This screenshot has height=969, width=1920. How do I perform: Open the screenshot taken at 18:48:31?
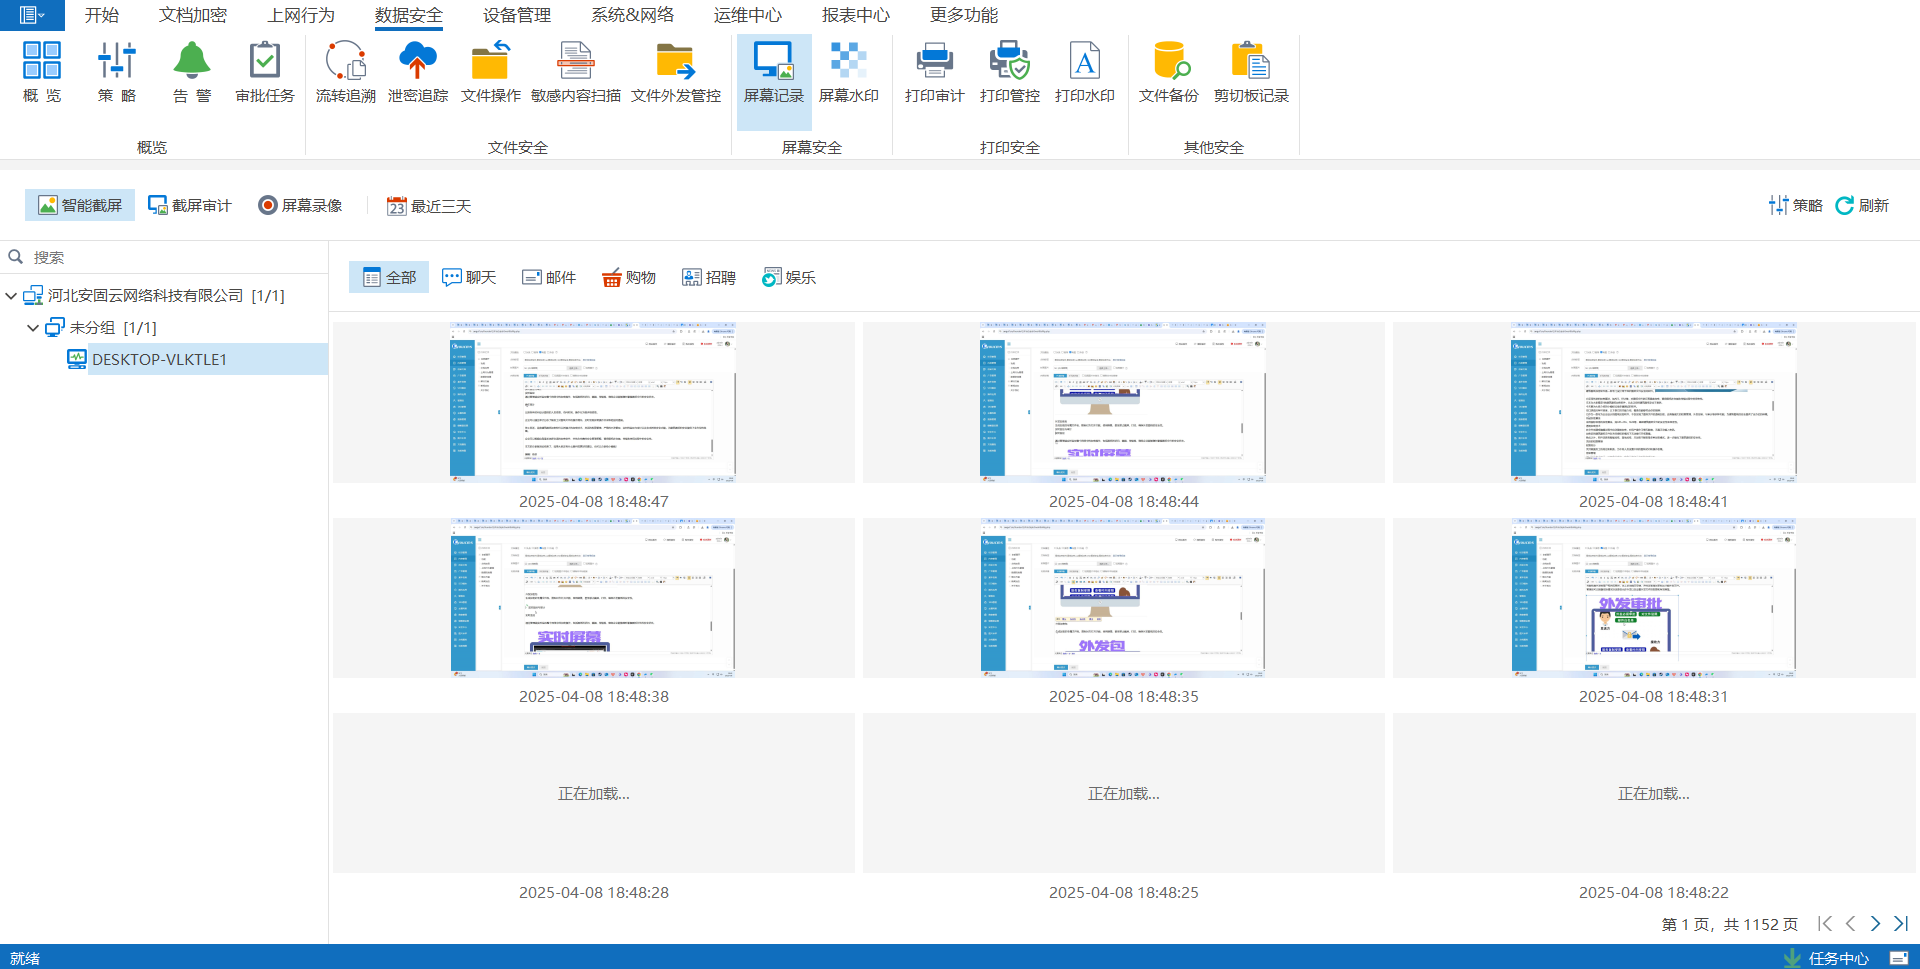[x=1653, y=598]
